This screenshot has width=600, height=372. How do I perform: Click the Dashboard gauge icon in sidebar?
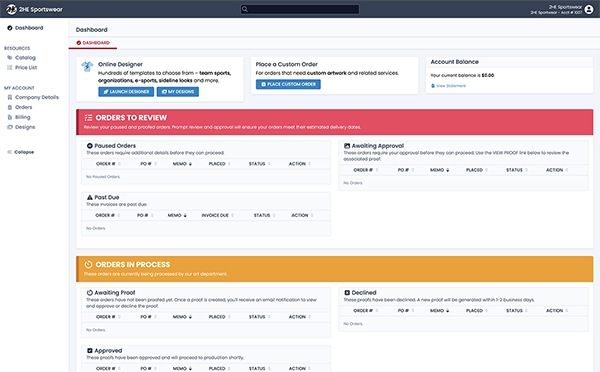(x=10, y=28)
